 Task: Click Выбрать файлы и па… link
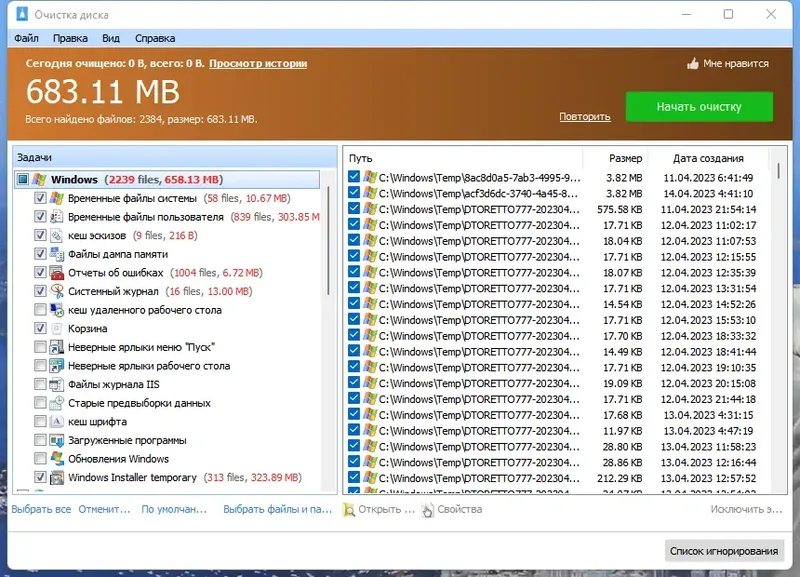(x=278, y=509)
